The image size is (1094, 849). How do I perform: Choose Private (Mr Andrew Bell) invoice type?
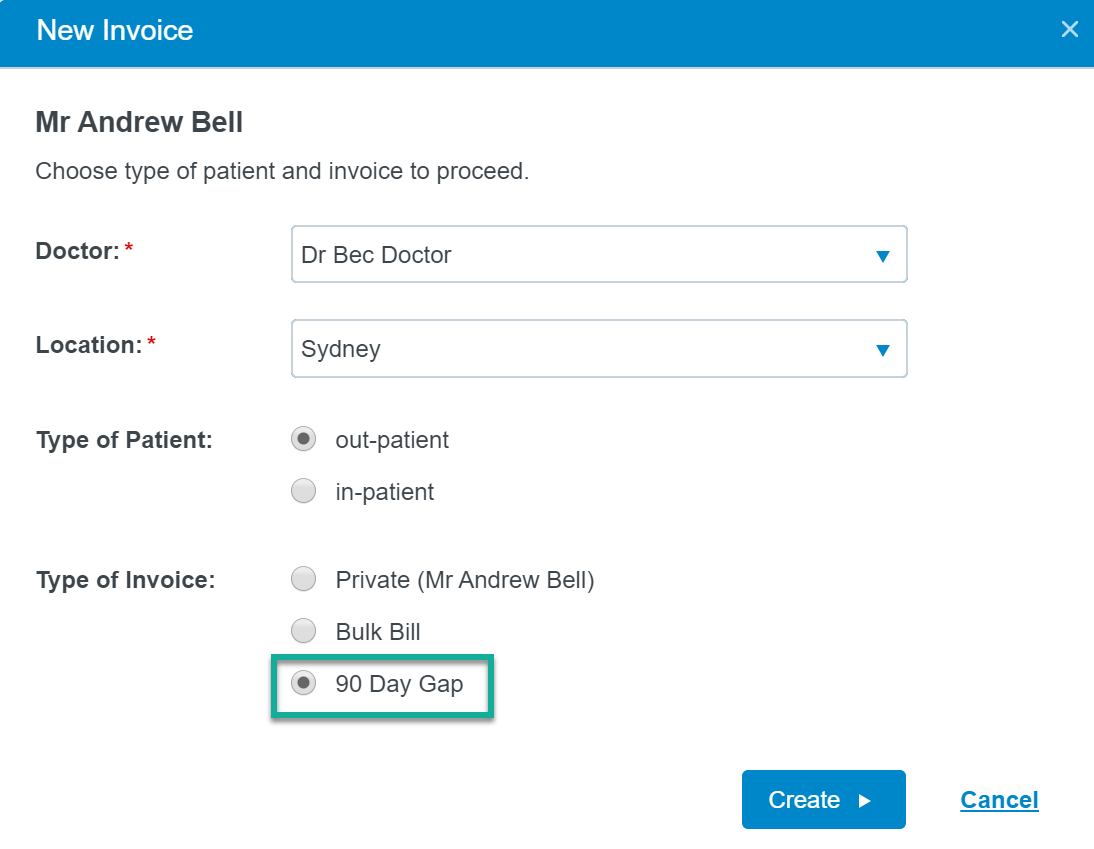[304, 578]
